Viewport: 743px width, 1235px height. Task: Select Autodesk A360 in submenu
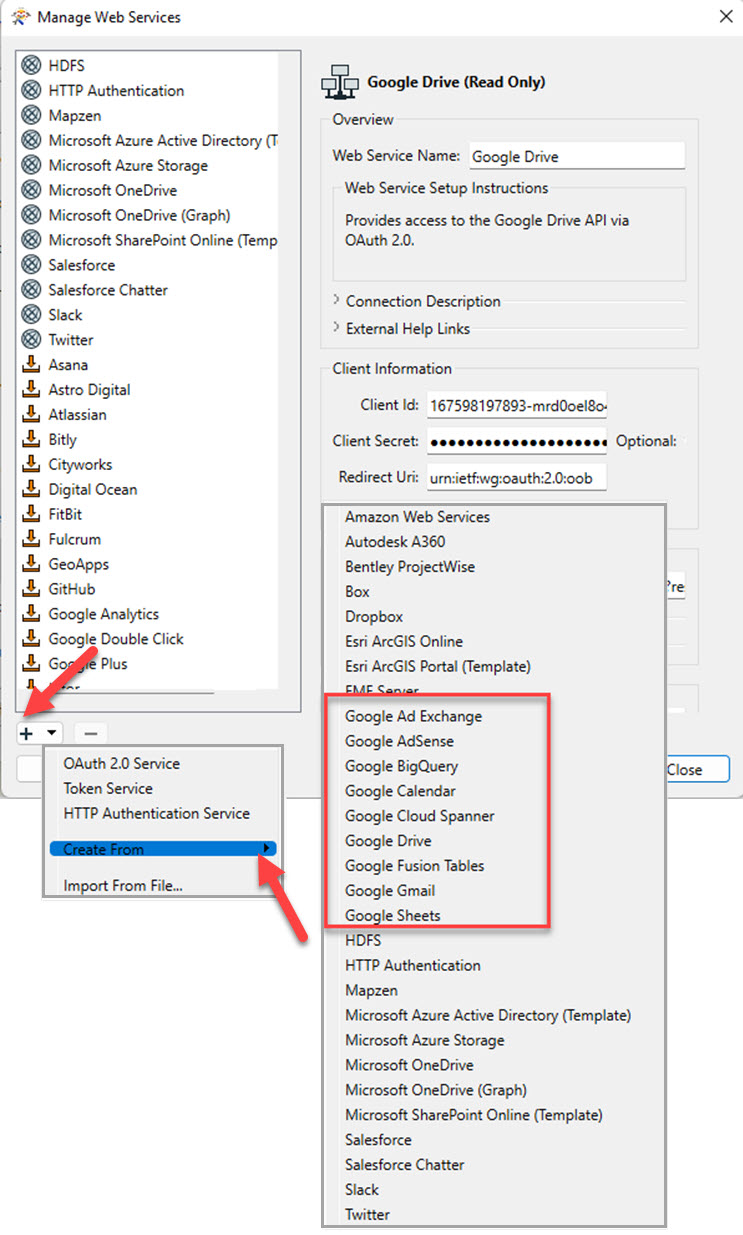pos(395,542)
